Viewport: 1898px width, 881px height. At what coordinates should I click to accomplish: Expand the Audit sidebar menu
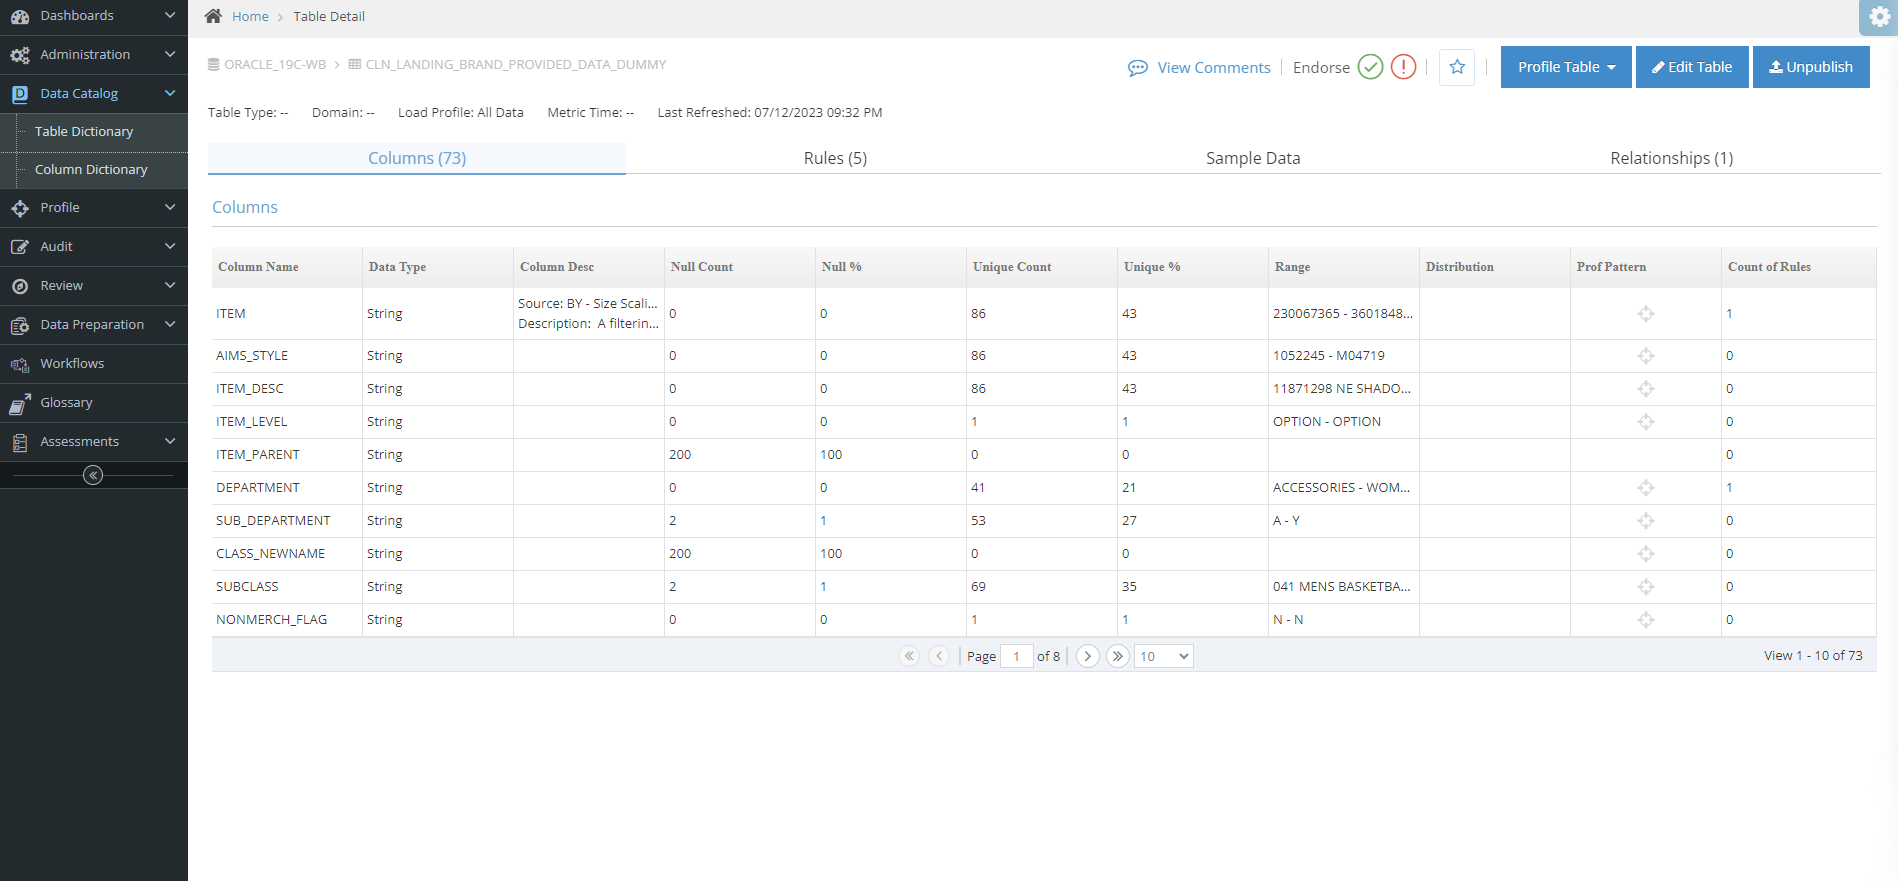[x=170, y=247]
